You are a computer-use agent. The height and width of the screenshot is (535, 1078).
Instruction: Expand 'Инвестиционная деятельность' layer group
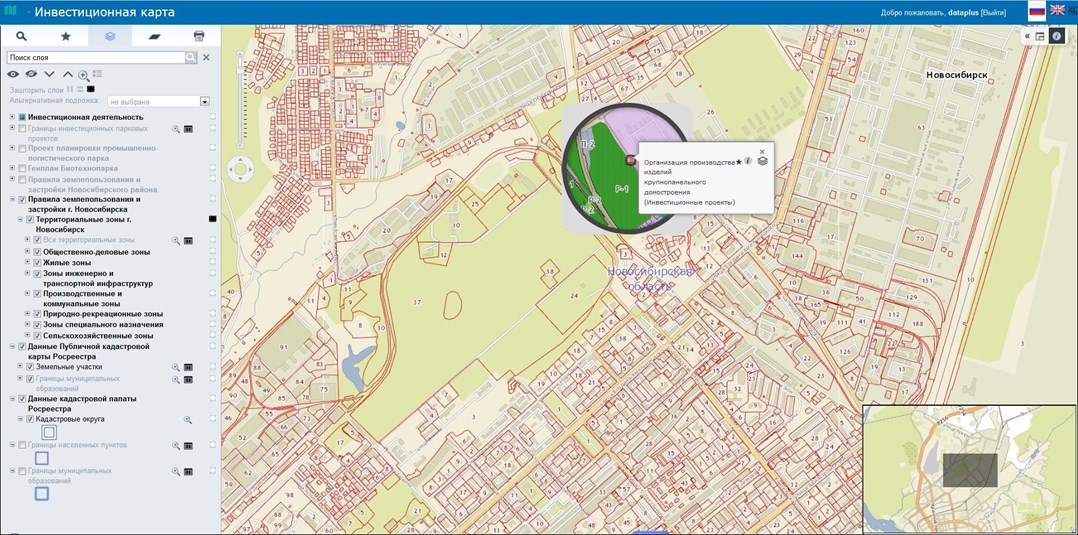[x=12, y=117]
